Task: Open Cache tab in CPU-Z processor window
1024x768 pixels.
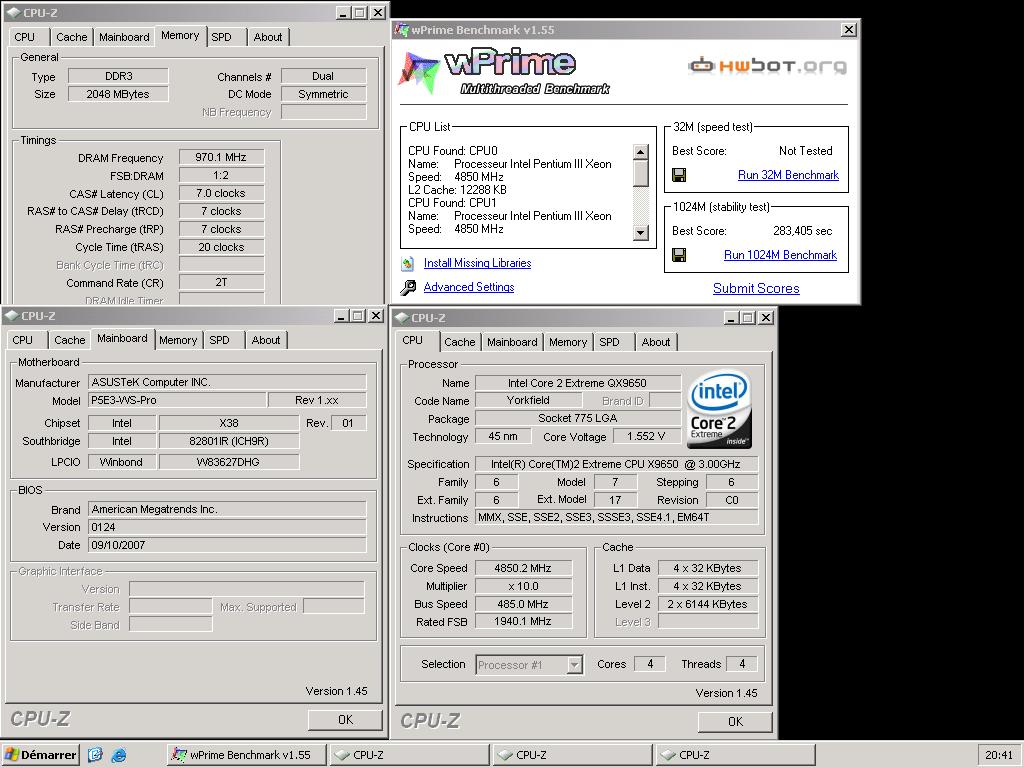Action: (460, 342)
